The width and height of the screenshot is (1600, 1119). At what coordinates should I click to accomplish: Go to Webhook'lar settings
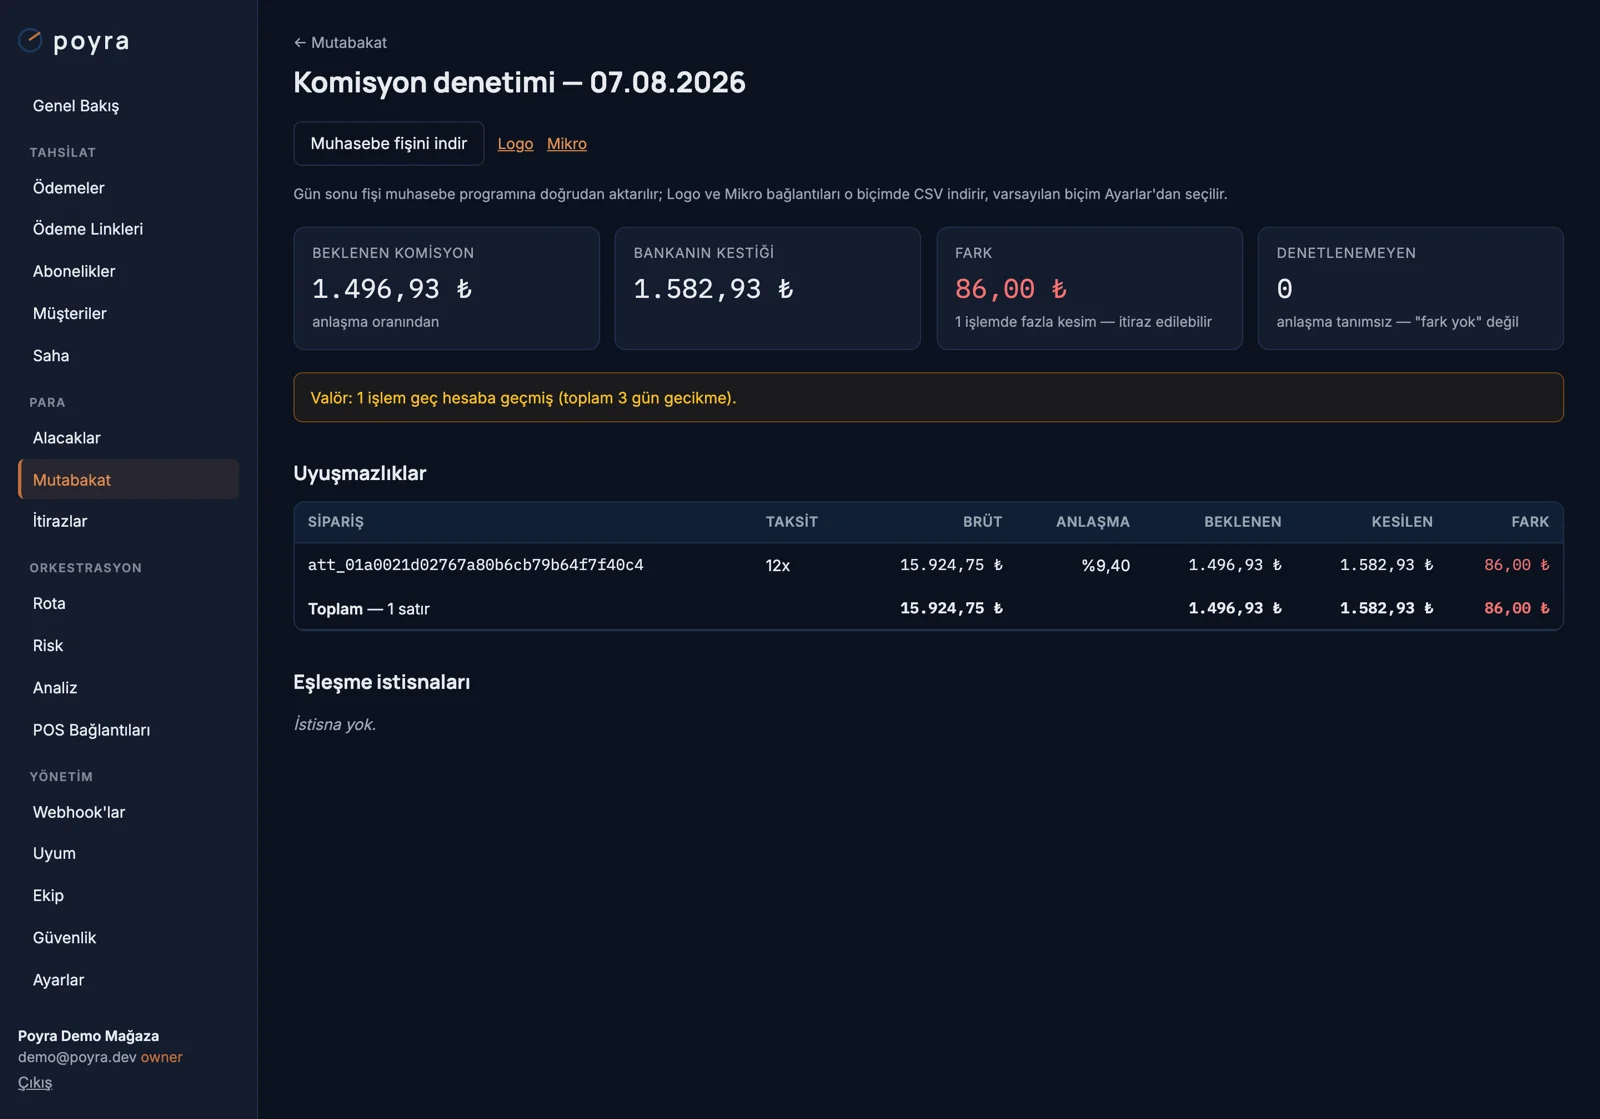point(128,811)
